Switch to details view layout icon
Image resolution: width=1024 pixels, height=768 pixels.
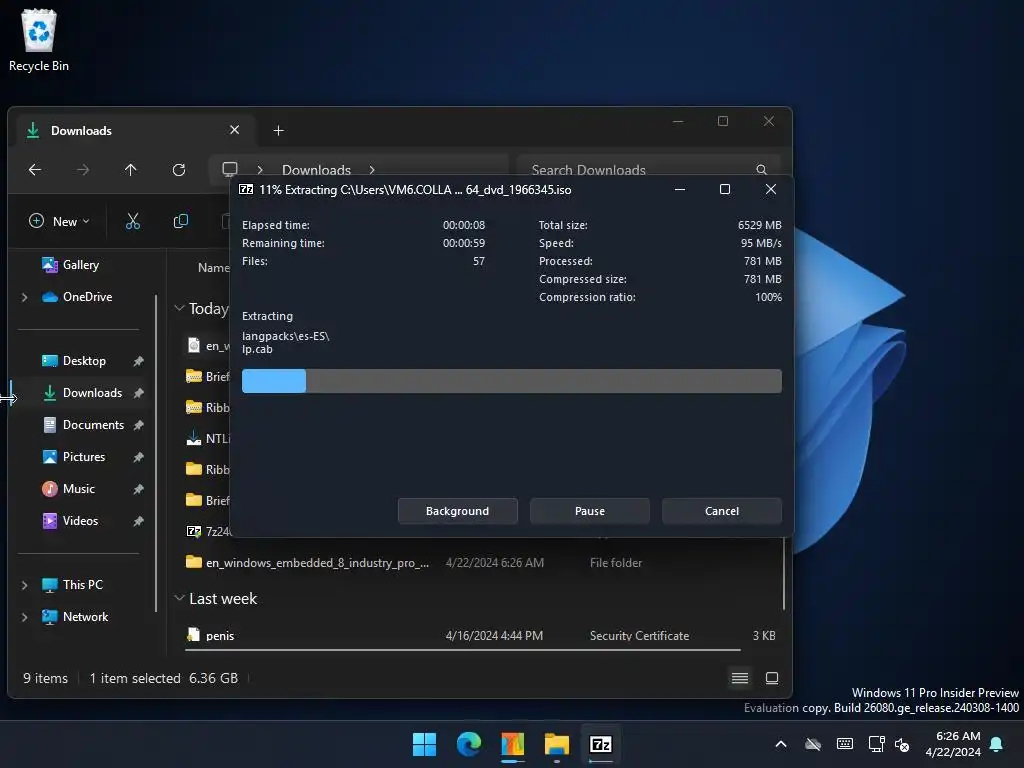(740, 678)
